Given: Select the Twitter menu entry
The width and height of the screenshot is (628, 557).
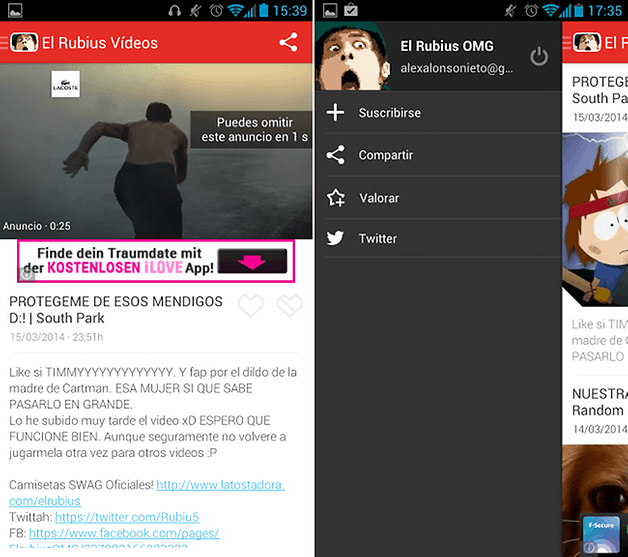Looking at the screenshot, I should pyautogui.click(x=438, y=239).
